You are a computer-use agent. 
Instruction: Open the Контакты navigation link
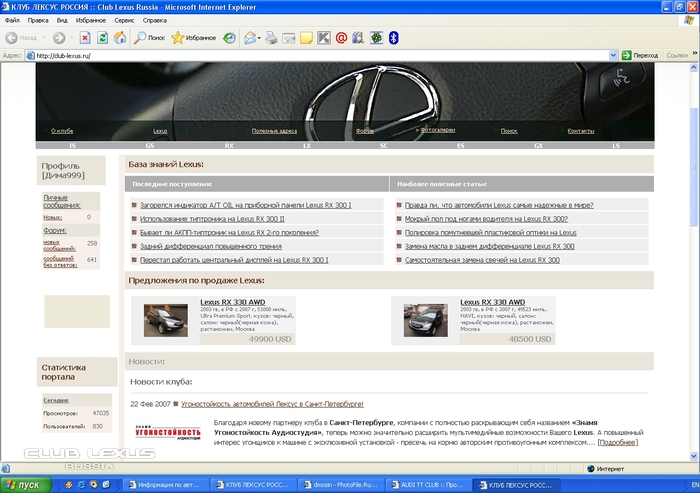pos(580,131)
